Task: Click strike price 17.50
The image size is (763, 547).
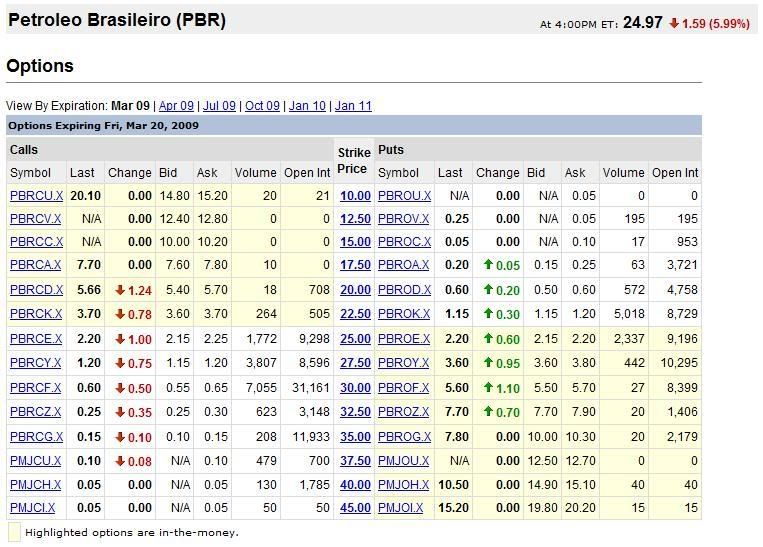Action: [355, 265]
